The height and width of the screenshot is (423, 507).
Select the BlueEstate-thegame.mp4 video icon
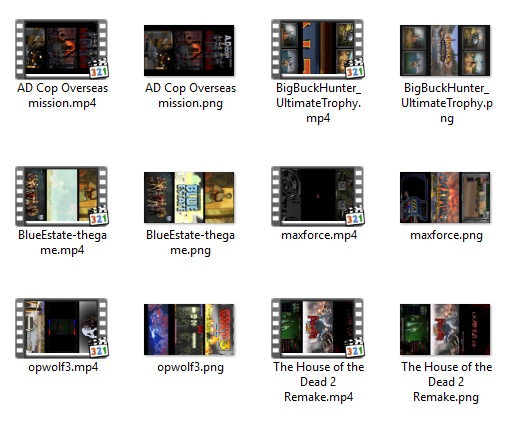pyautogui.click(x=62, y=196)
